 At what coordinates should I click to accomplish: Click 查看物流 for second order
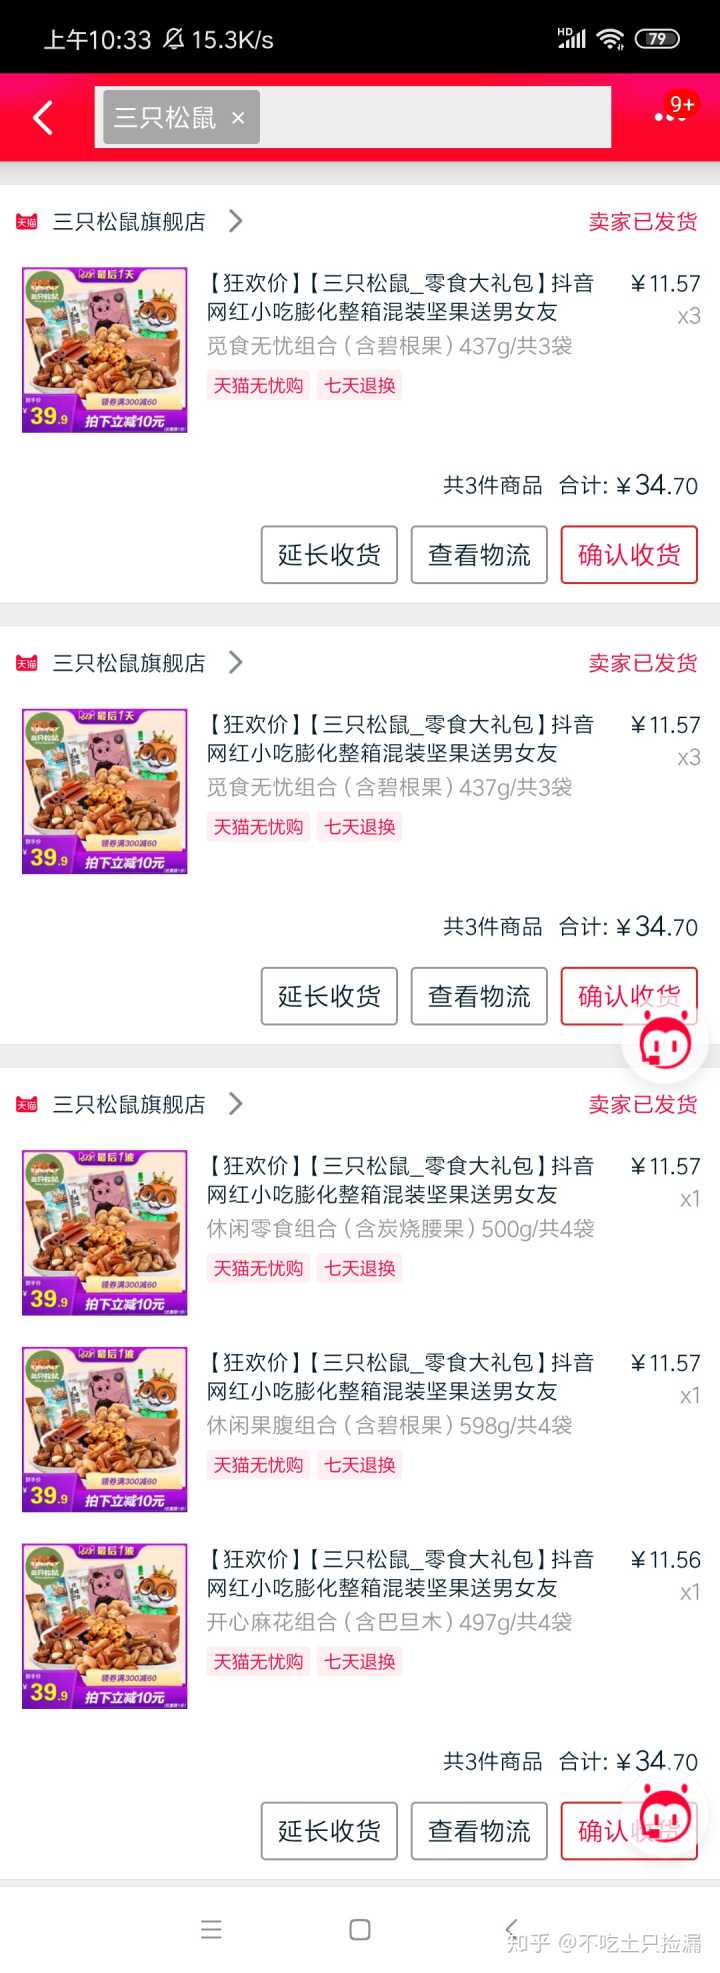click(x=479, y=996)
